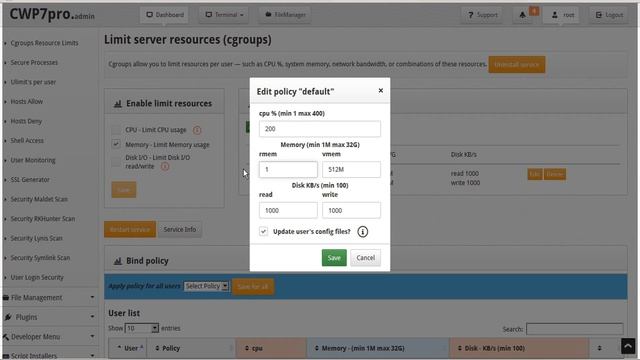This screenshot has height=360, width=640.
Task: Open Security Maldet Scan in sidebar
Action: (39, 199)
